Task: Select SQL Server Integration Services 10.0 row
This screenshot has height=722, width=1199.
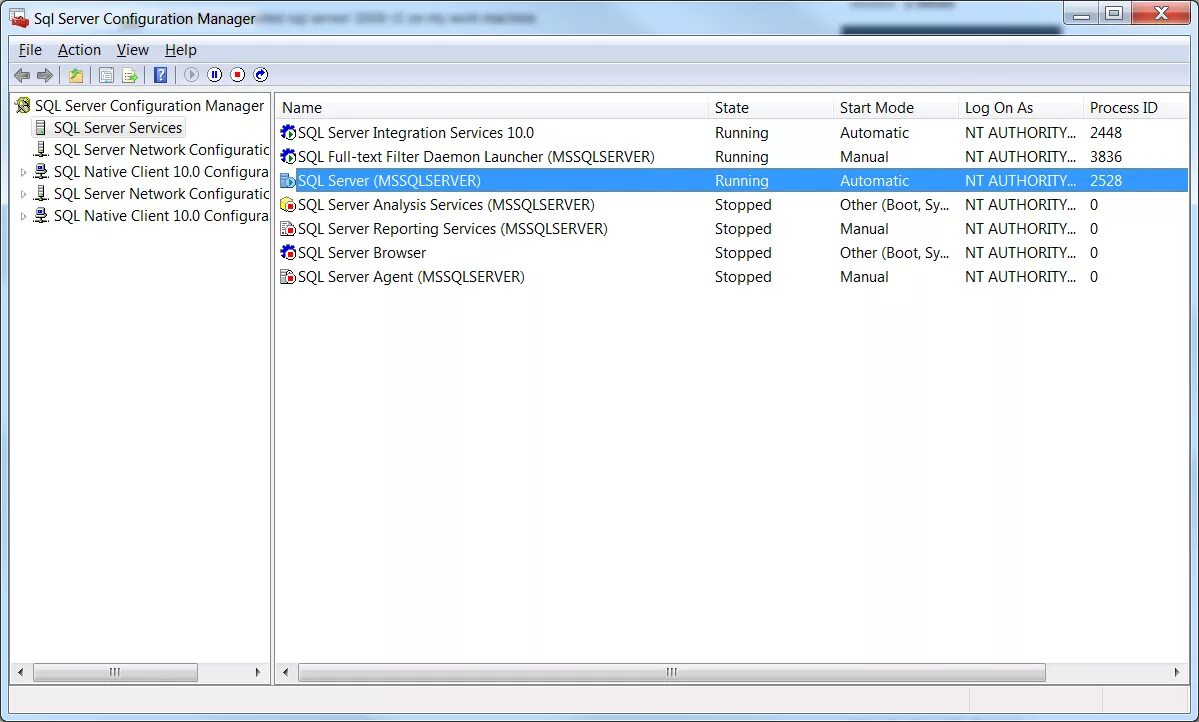Action: click(416, 133)
